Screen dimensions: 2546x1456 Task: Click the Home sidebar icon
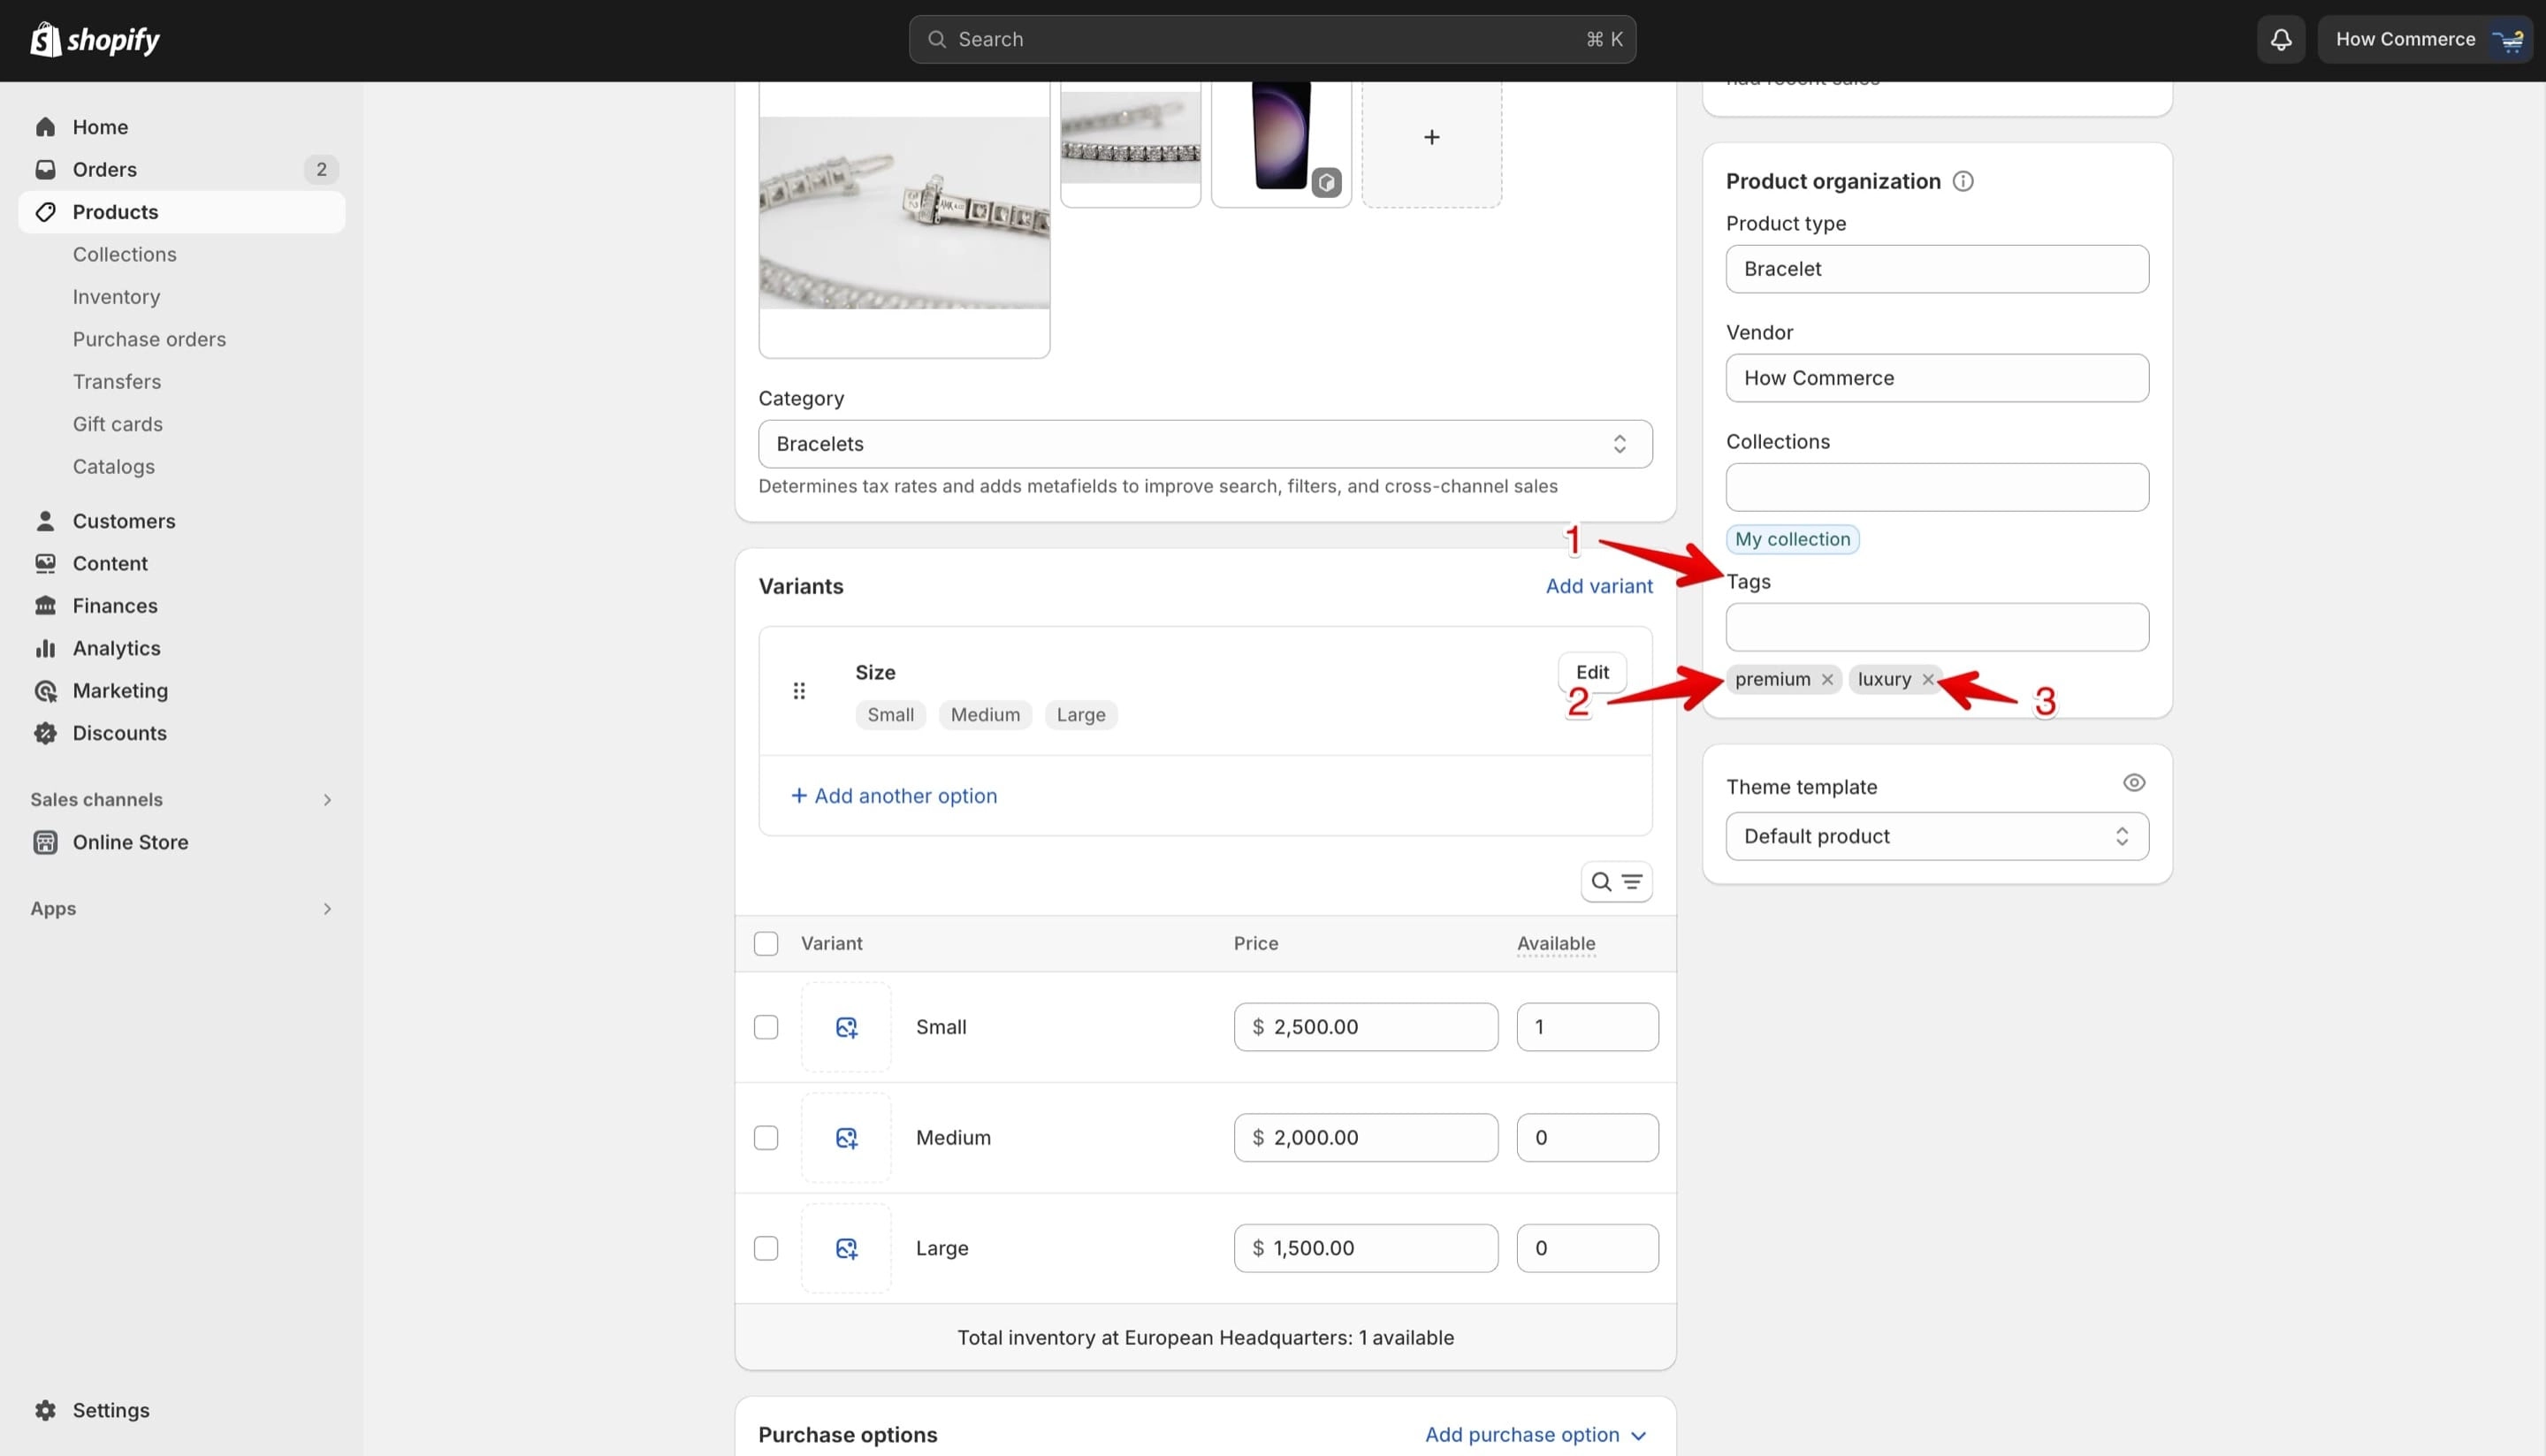pyautogui.click(x=45, y=127)
